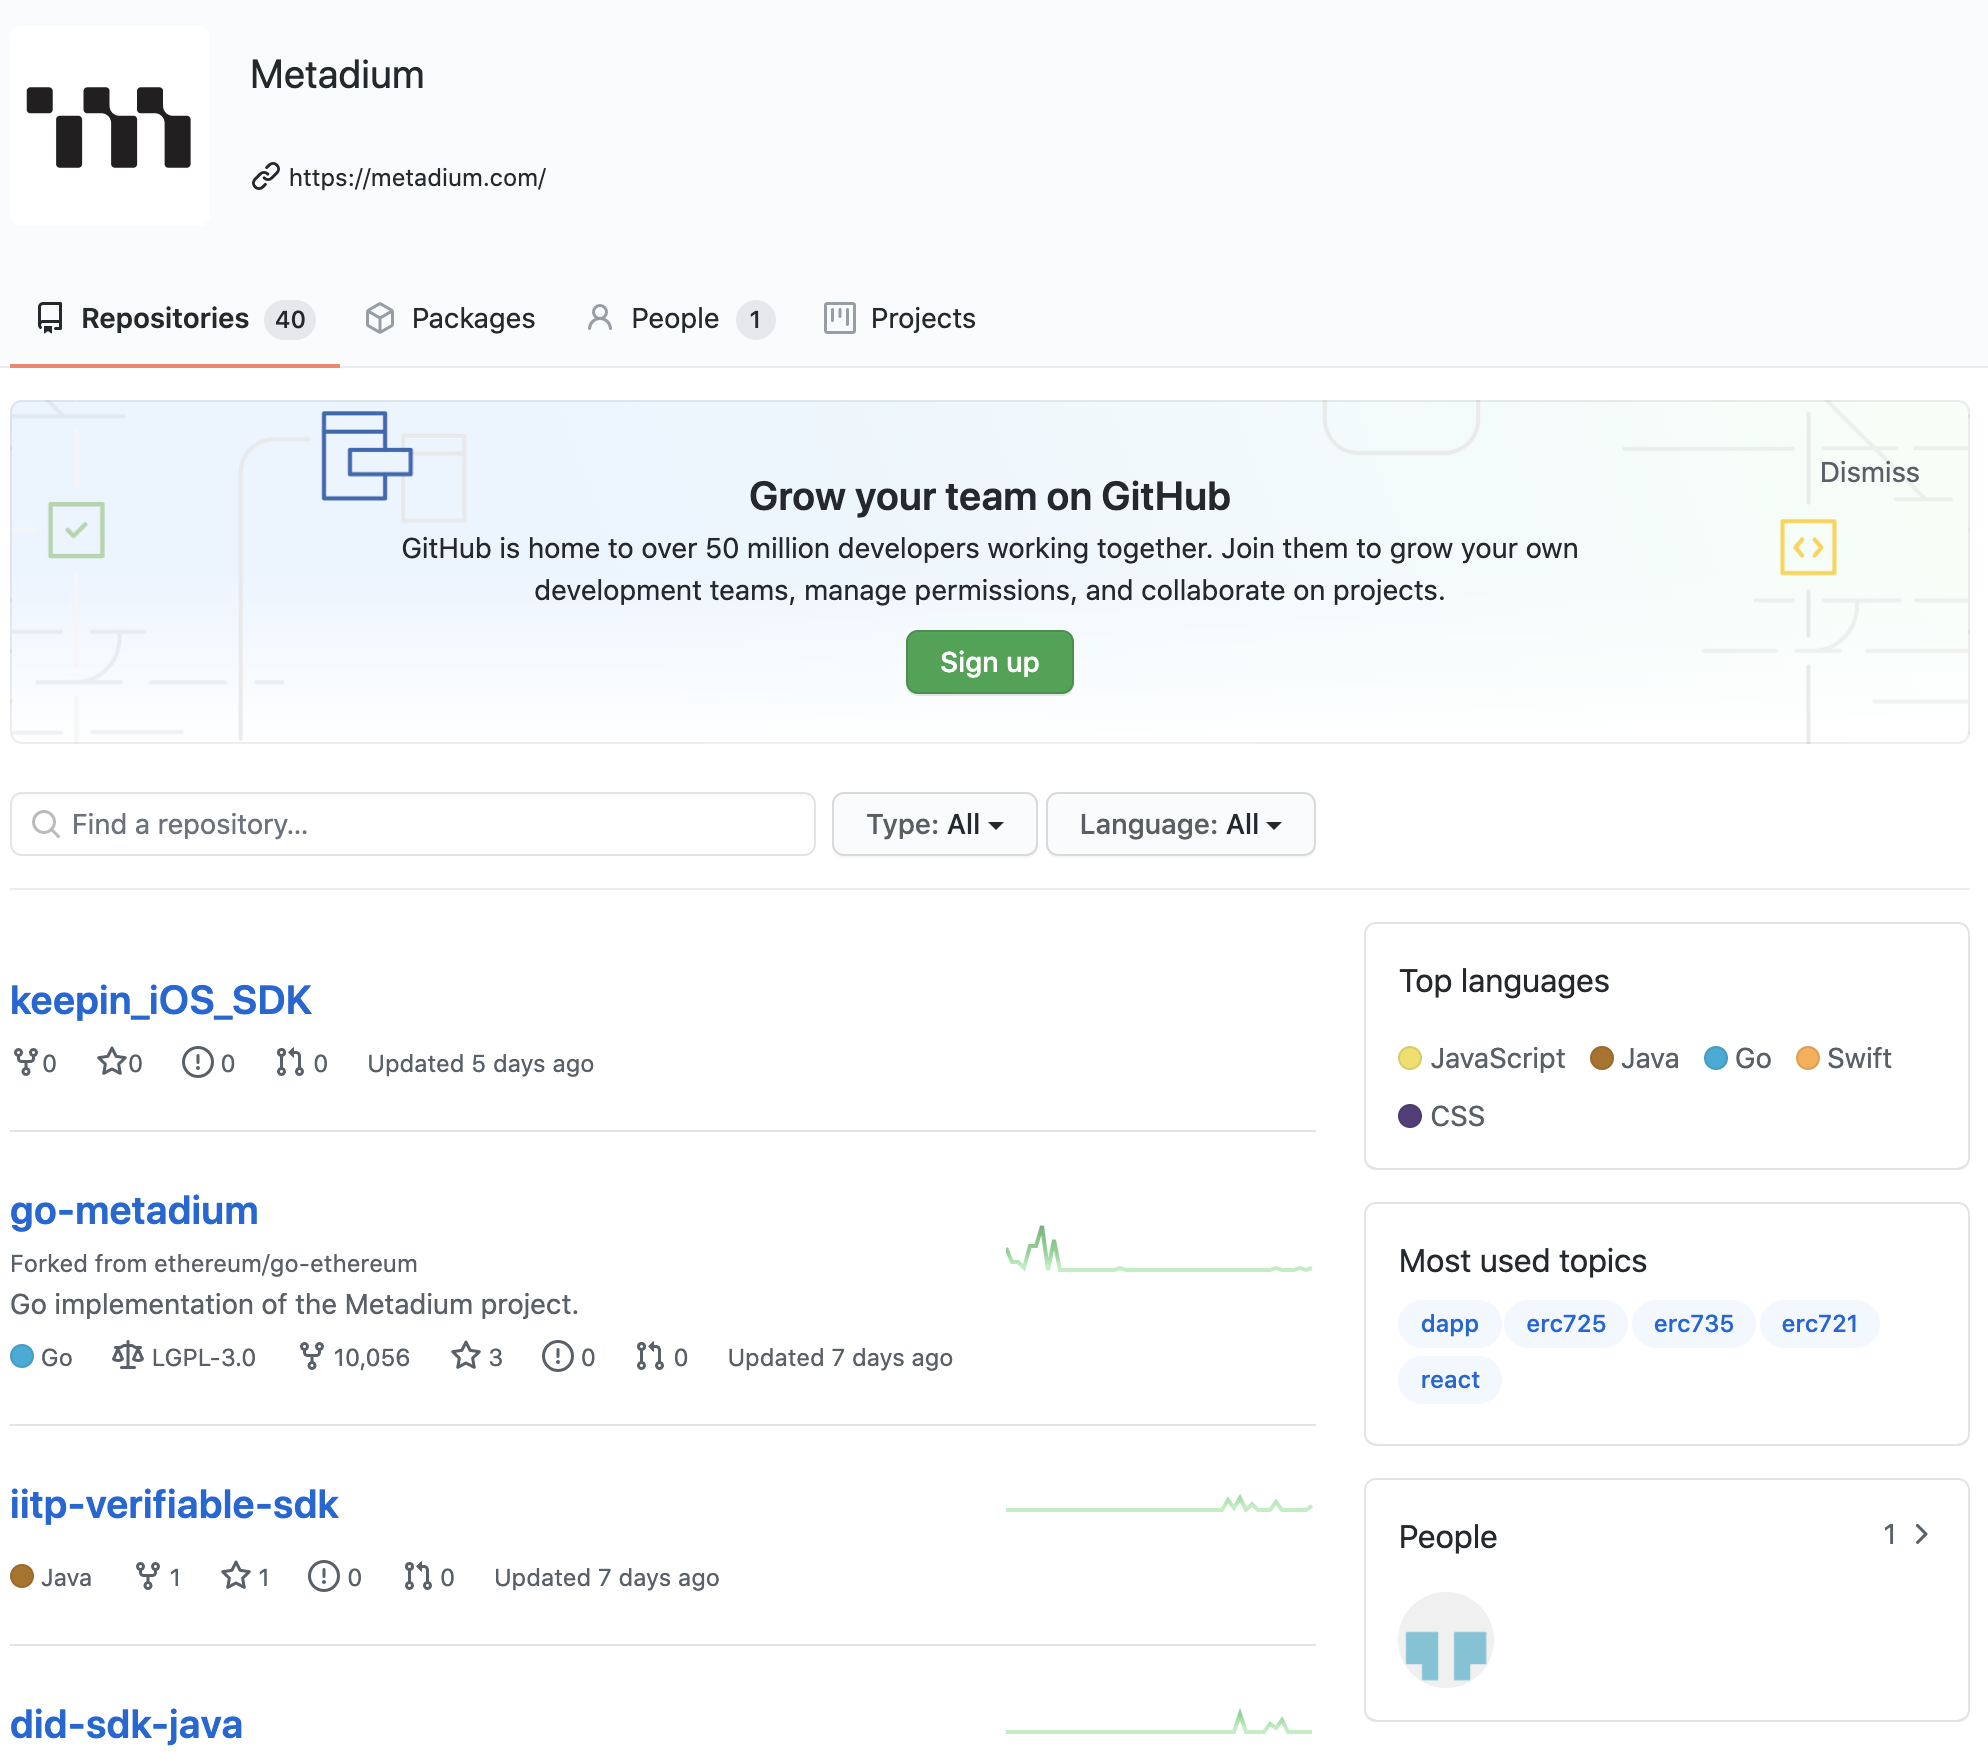Open the Language: All dropdown

click(x=1180, y=824)
